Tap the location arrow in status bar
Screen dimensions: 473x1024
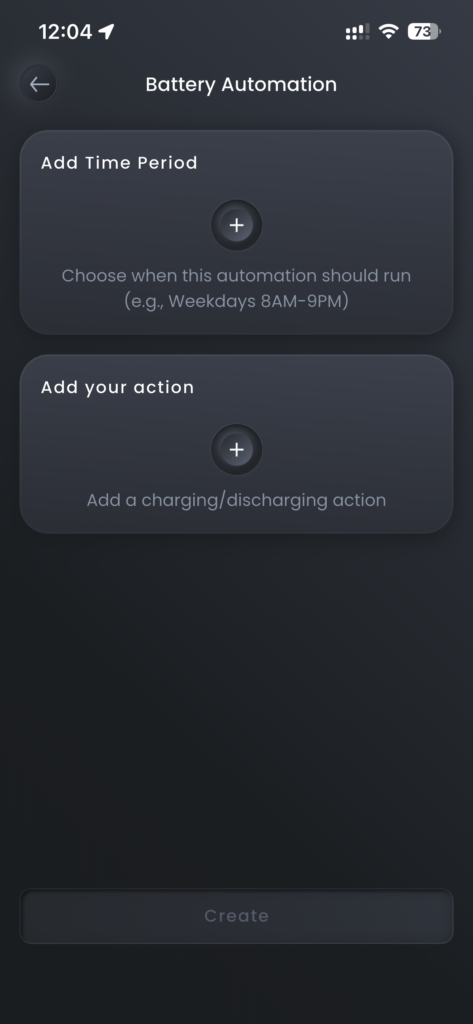tap(106, 31)
